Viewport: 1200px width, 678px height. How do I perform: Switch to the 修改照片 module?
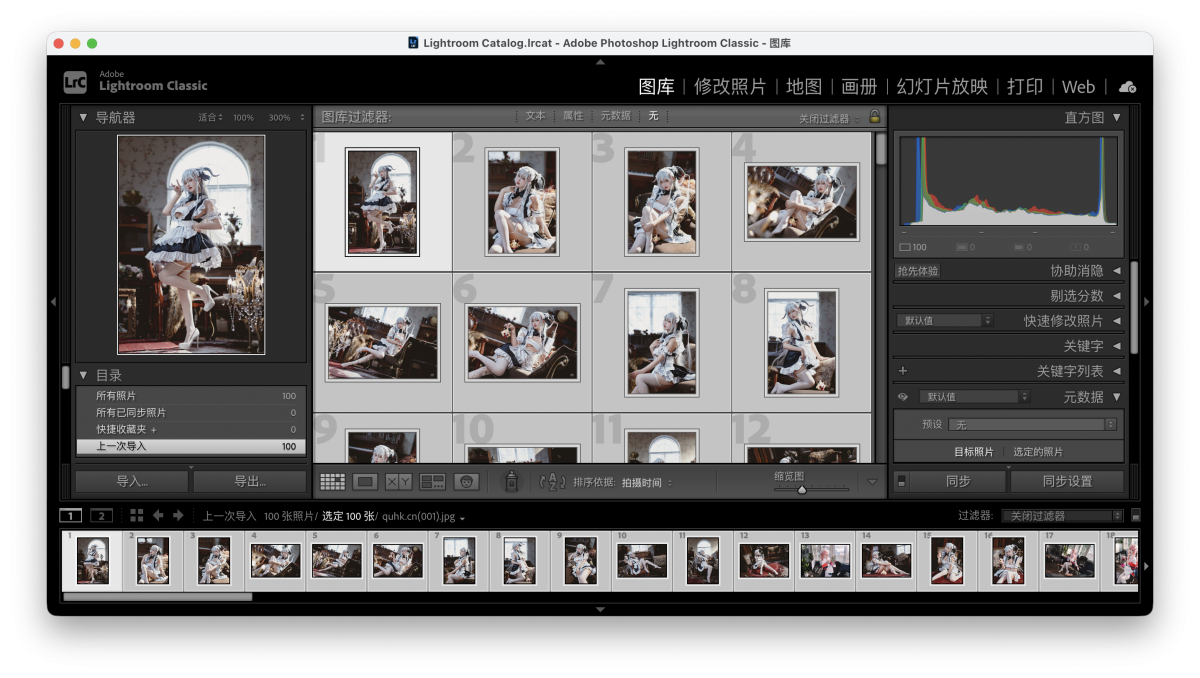point(730,87)
